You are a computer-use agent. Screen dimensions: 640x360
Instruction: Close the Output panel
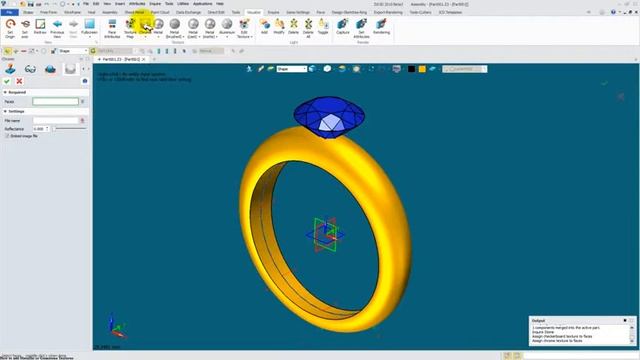631,321
